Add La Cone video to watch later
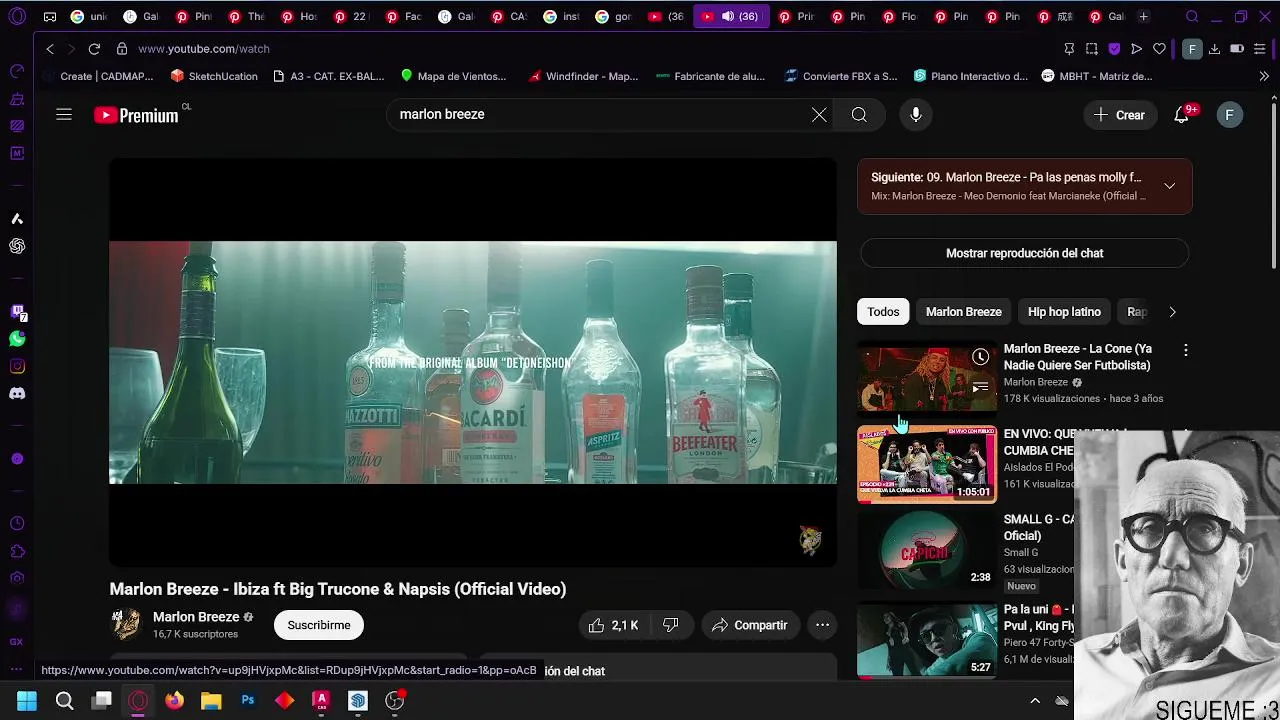Viewport: 1280px width, 720px height. click(980, 357)
